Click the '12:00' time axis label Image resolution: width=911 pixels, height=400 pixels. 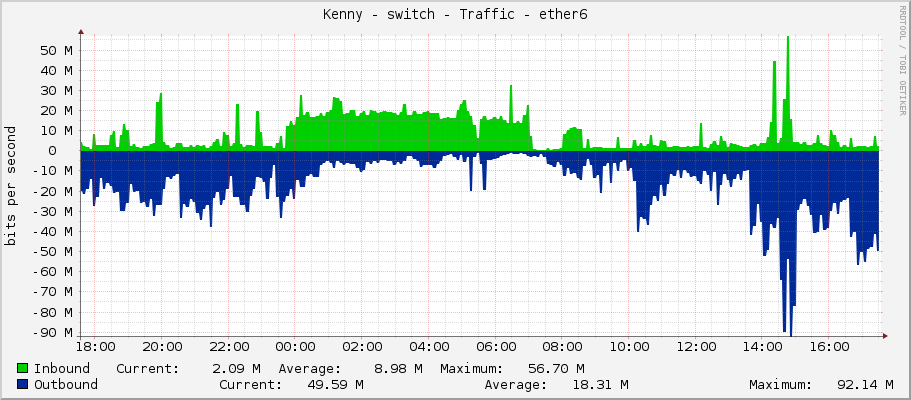click(695, 347)
